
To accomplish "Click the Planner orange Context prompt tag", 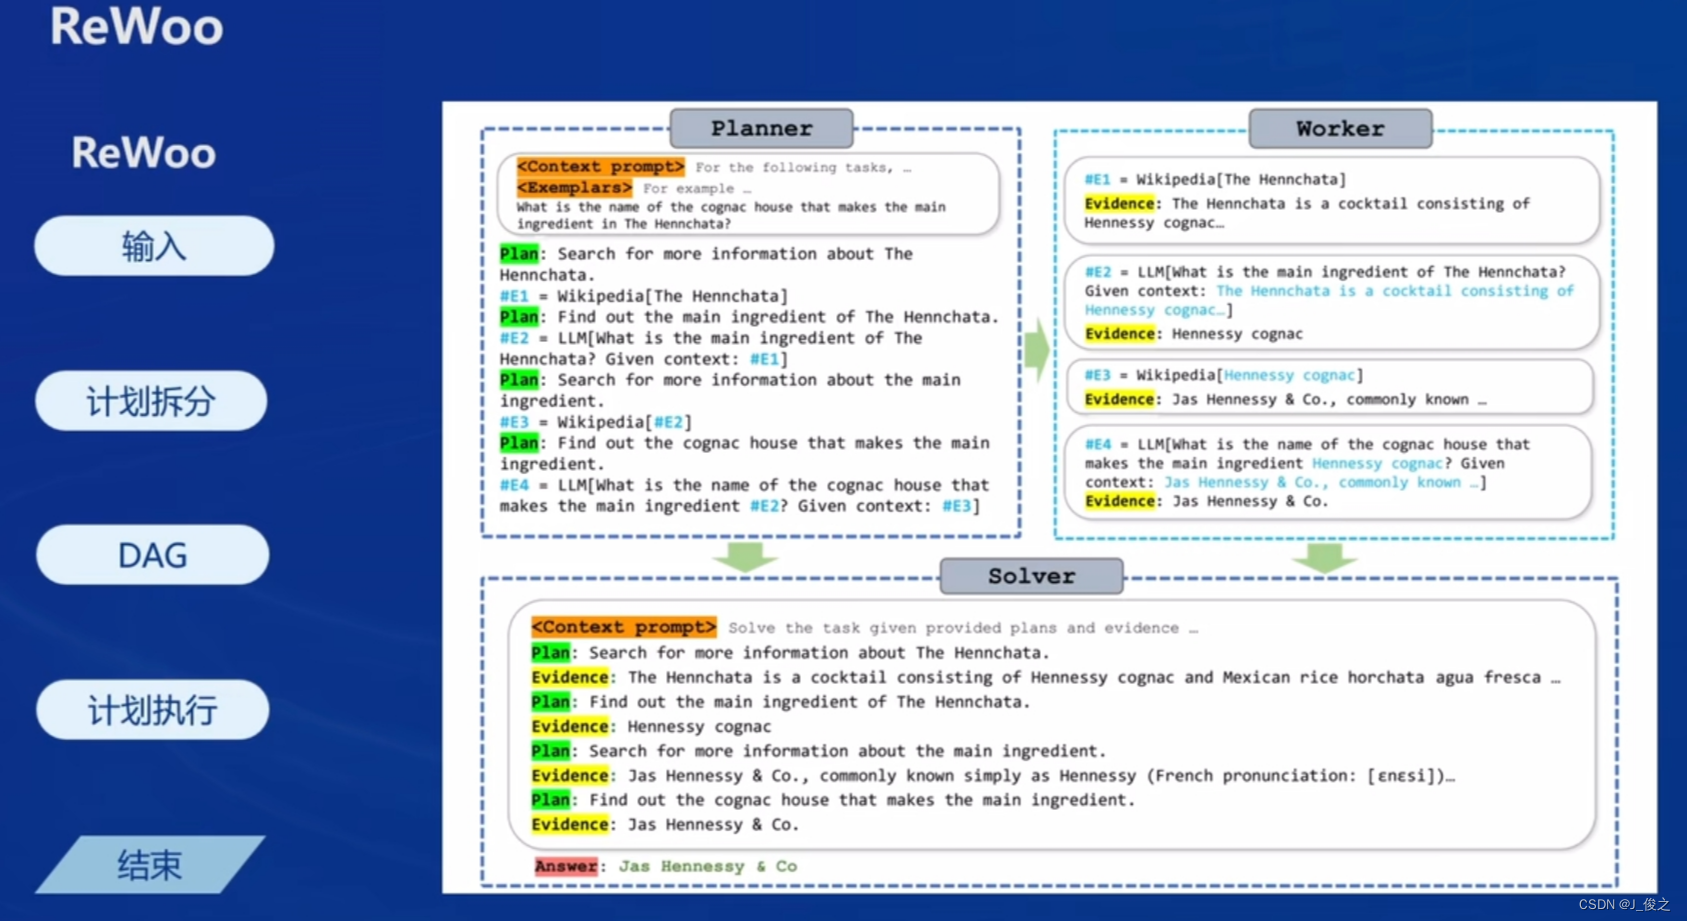I will [600, 167].
